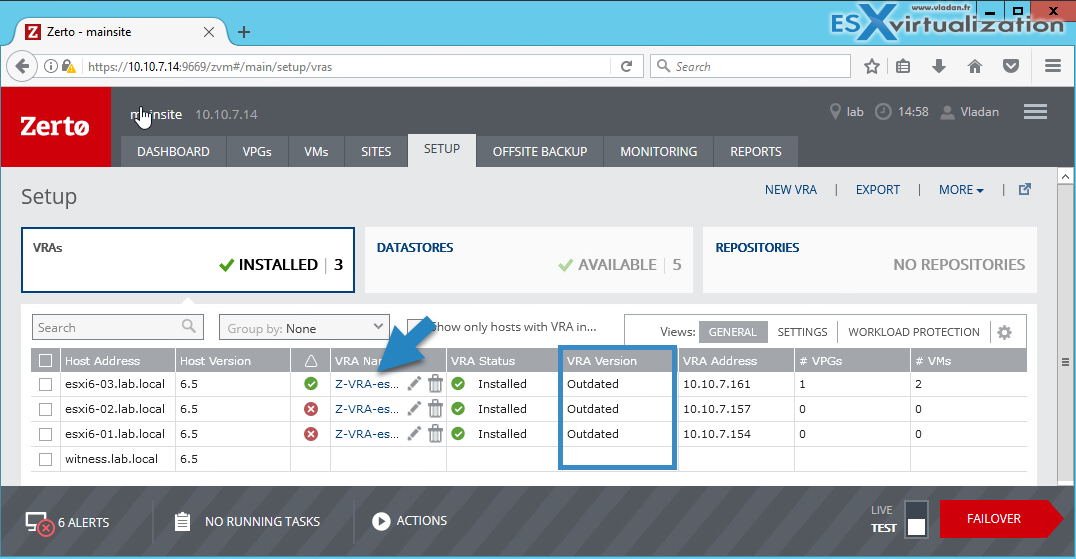Screen dimensions: 1076x559
Task: Switch to the VPGs tab
Action: click(257, 152)
